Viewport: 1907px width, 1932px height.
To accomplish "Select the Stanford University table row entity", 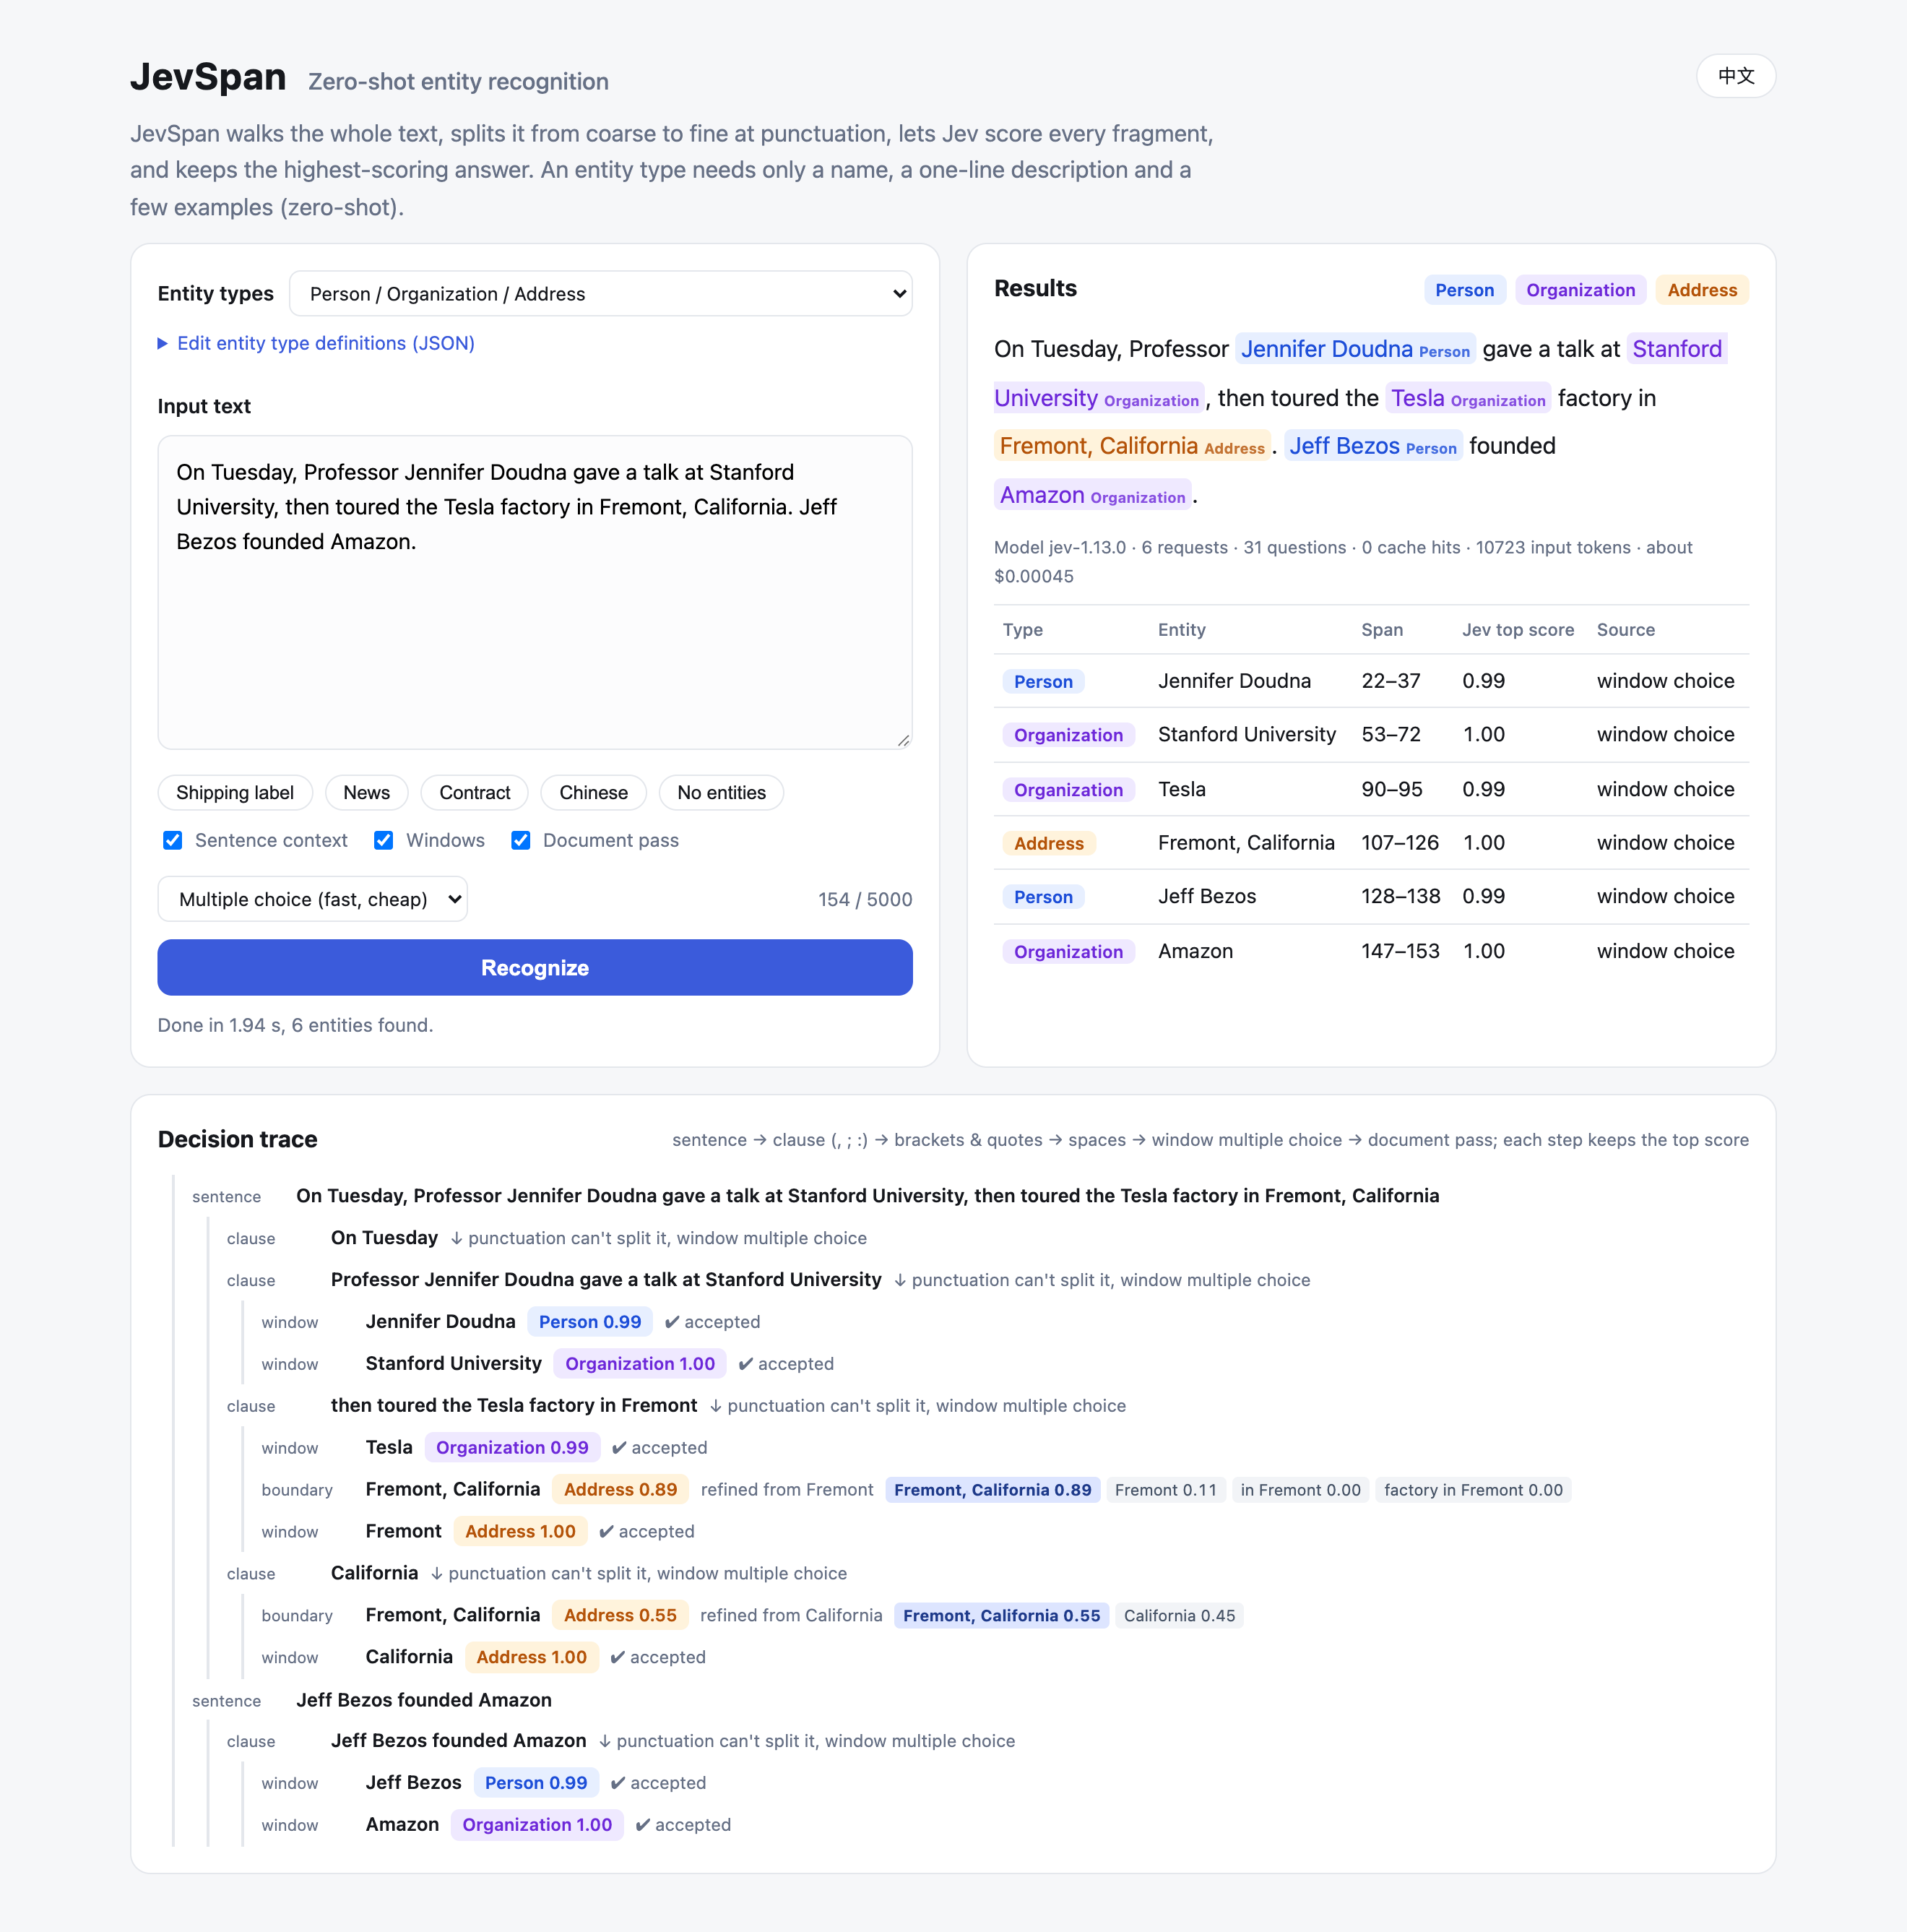I will [x=1246, y=734].
